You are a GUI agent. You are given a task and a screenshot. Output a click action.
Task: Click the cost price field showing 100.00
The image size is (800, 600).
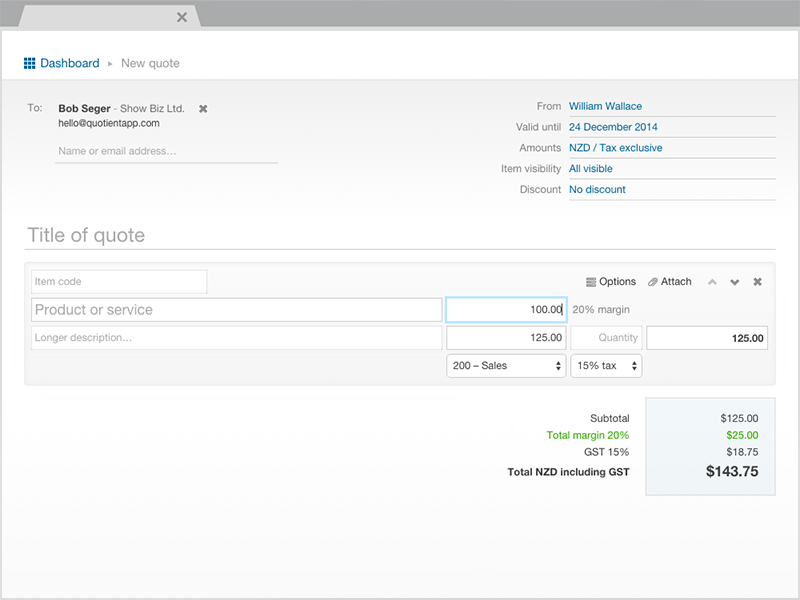506,310
